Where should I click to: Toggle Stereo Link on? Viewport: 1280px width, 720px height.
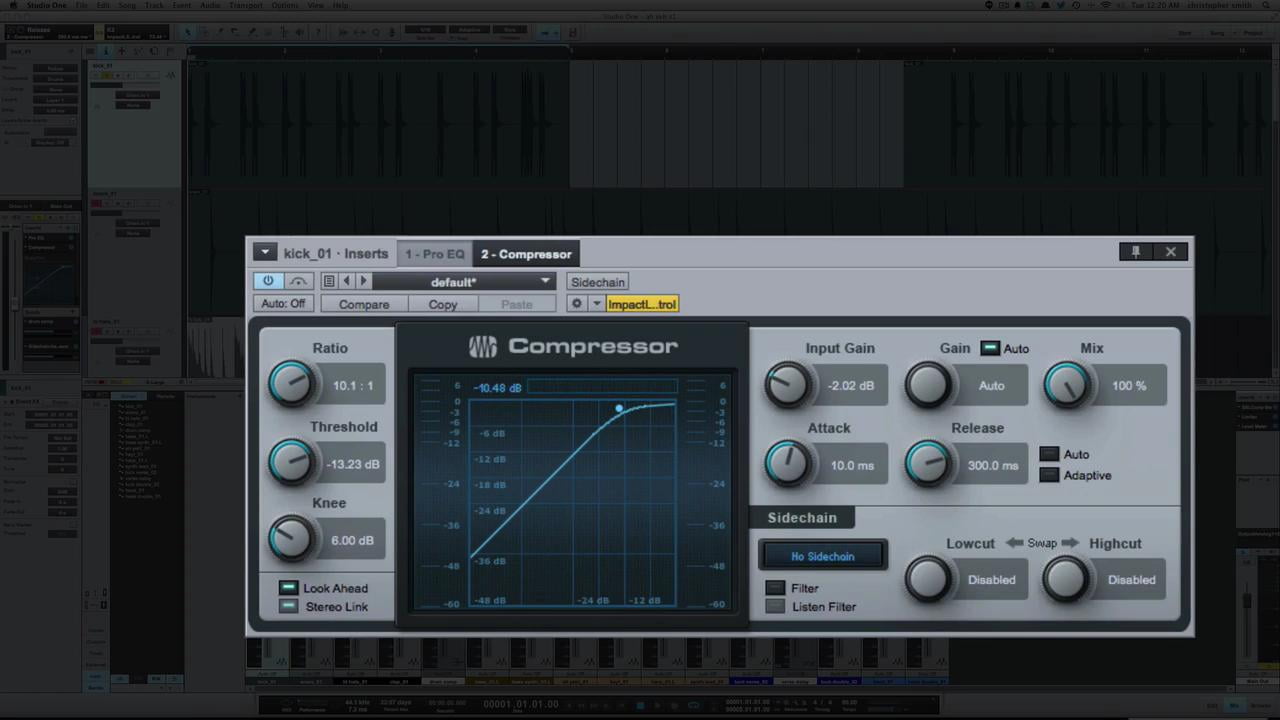point(288,606)
